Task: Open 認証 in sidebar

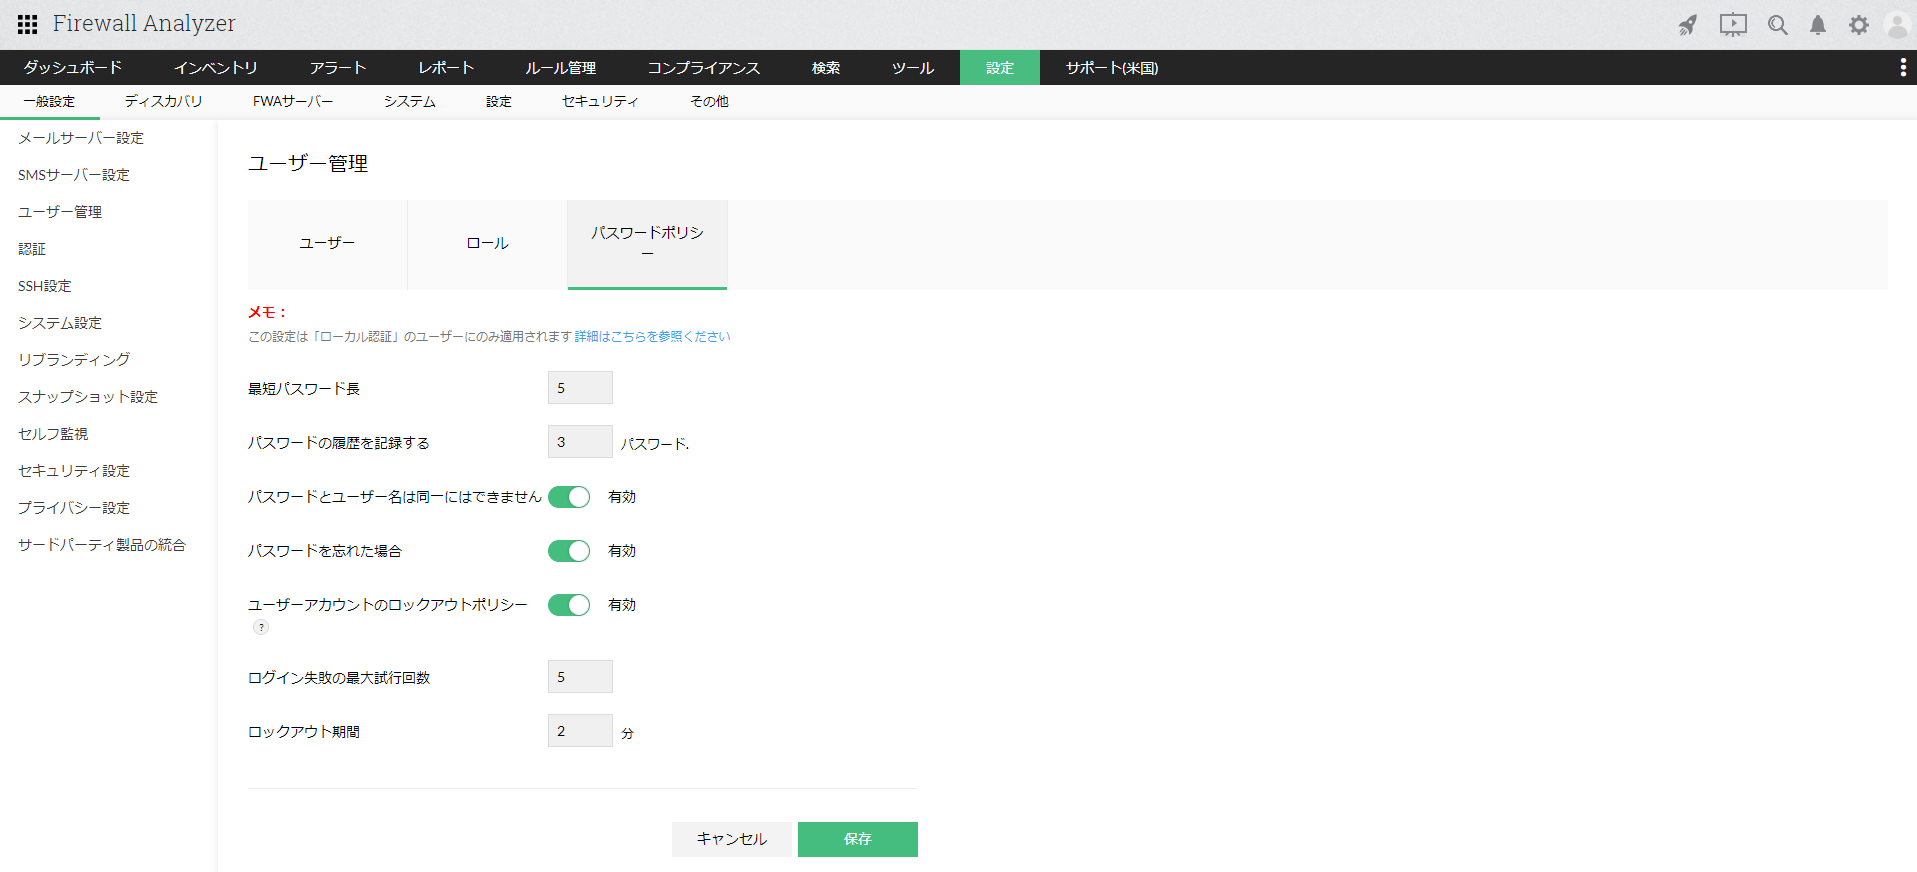Action: pyautogui.click(x=32, y=249)
